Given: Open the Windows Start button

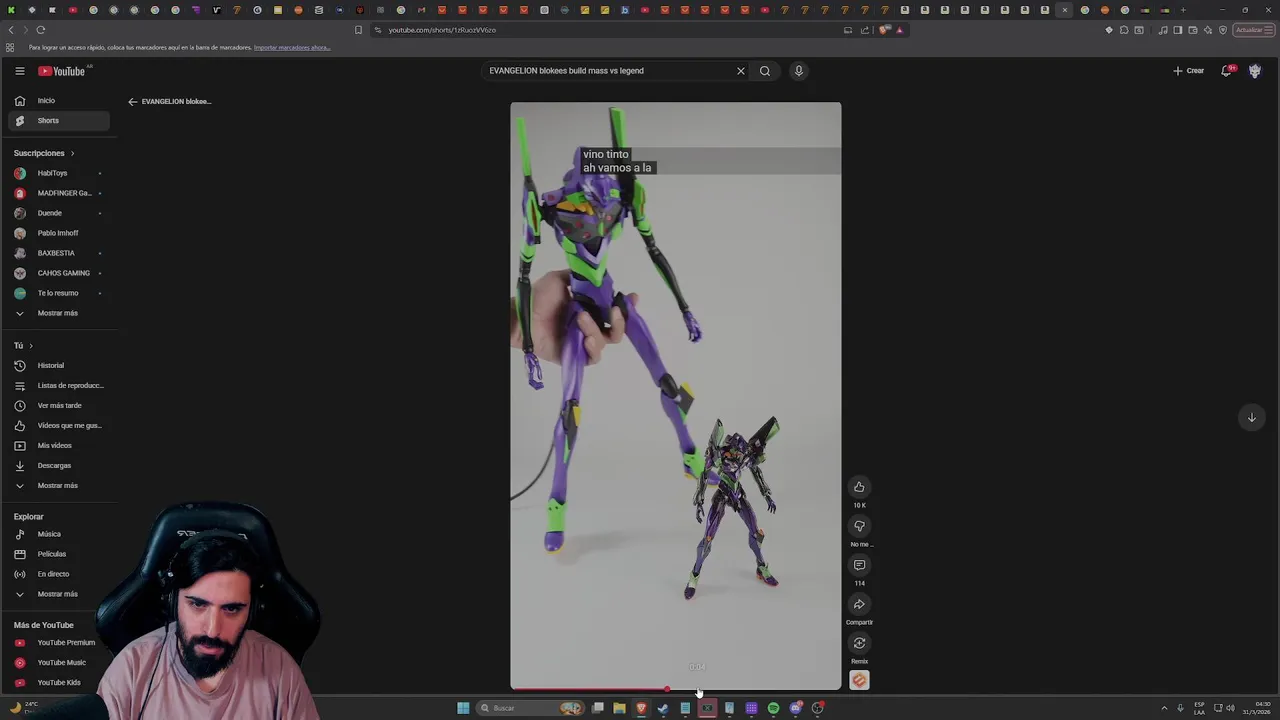Looking at the screenshot, I should click(463, 708).
